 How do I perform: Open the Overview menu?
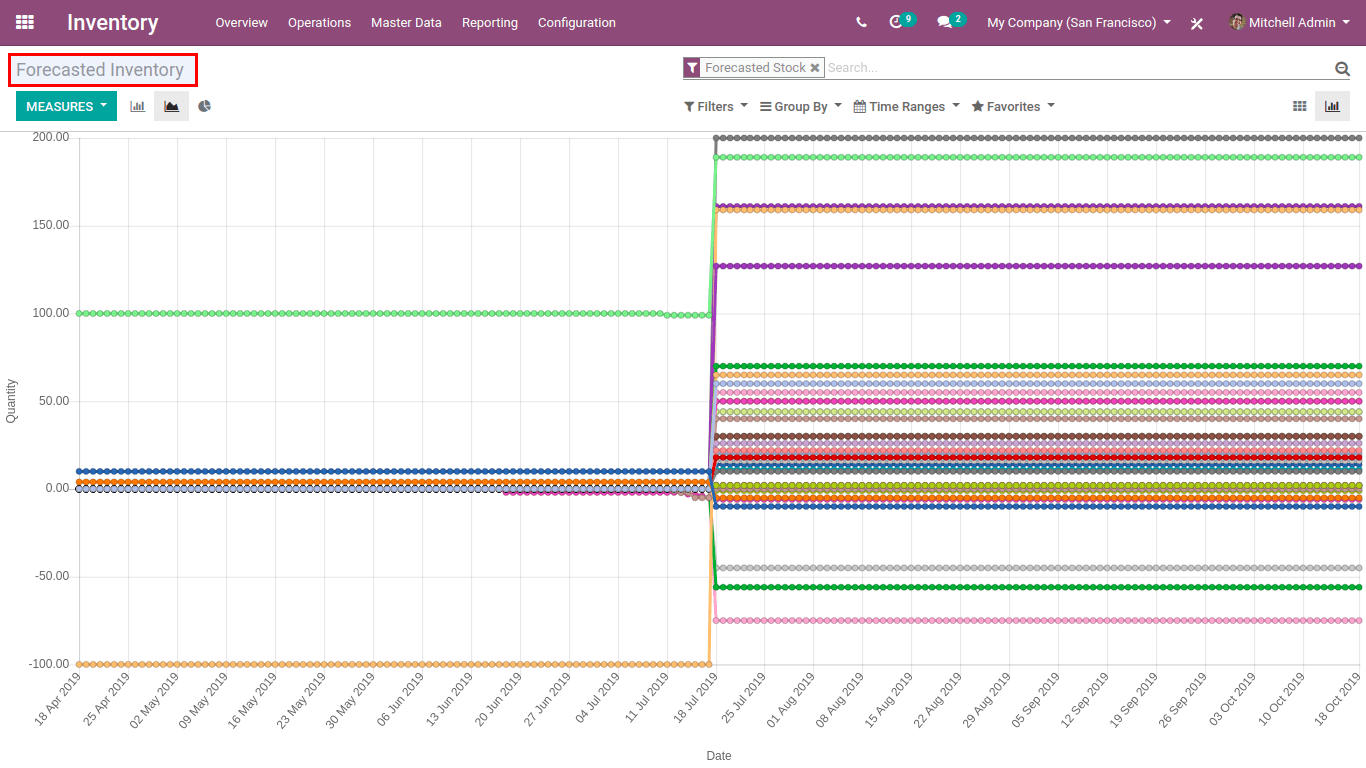242,22
